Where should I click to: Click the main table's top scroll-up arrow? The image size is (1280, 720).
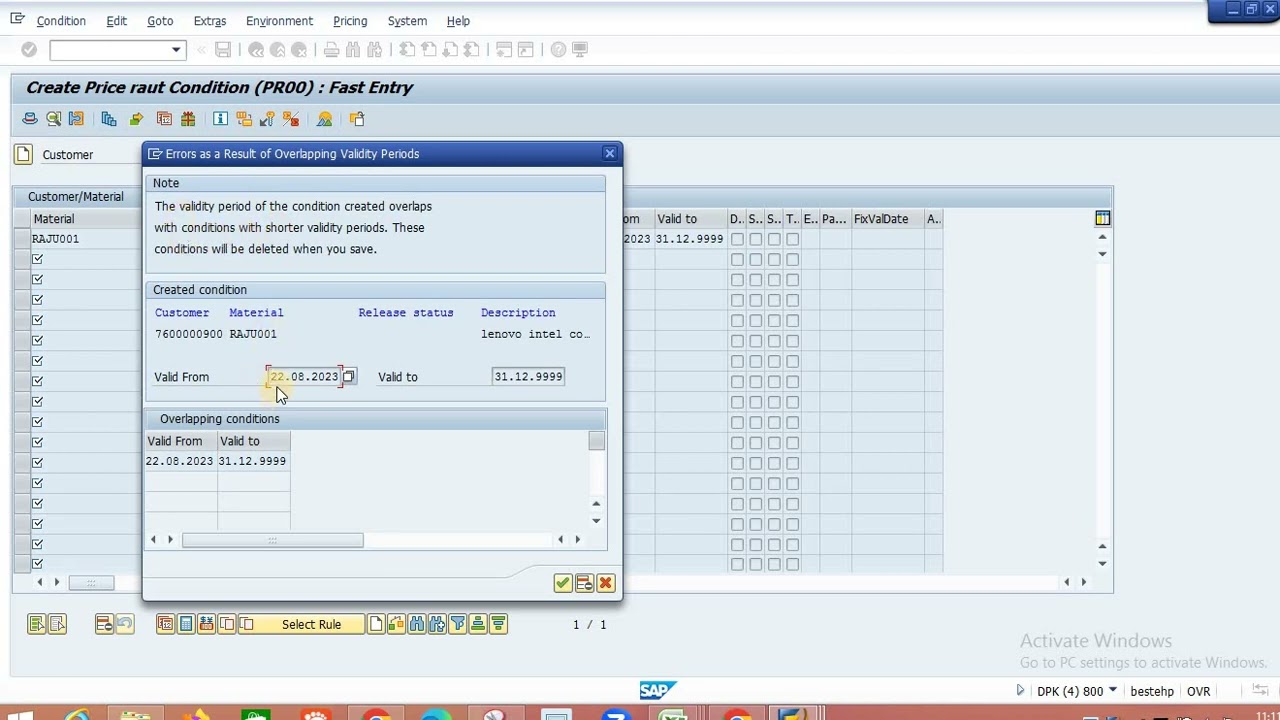click(x=1103, y=237)
